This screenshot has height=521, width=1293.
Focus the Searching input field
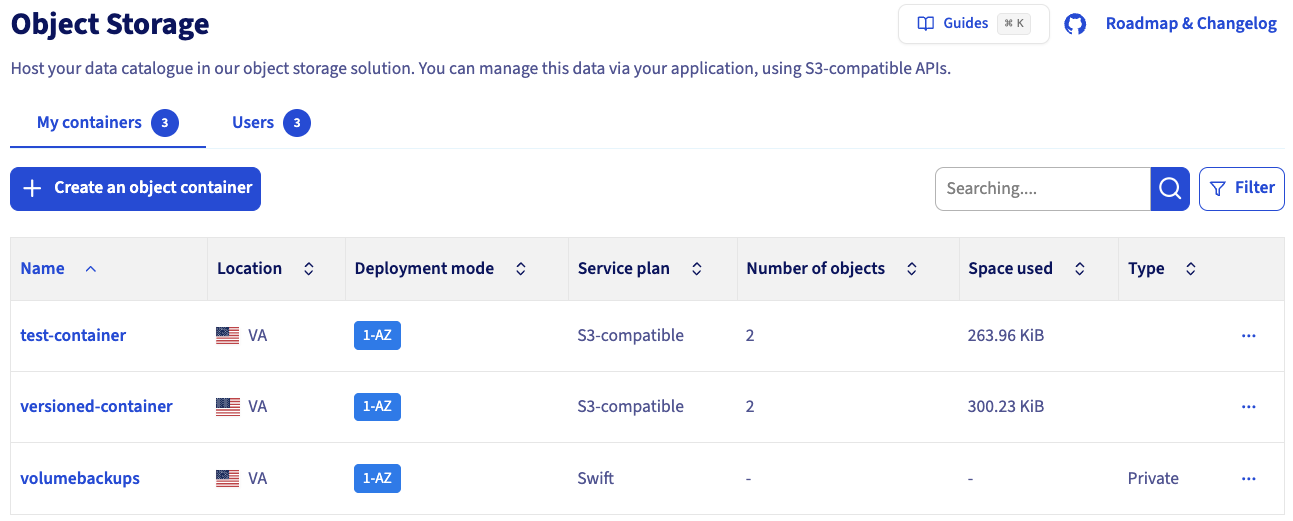1042,189
